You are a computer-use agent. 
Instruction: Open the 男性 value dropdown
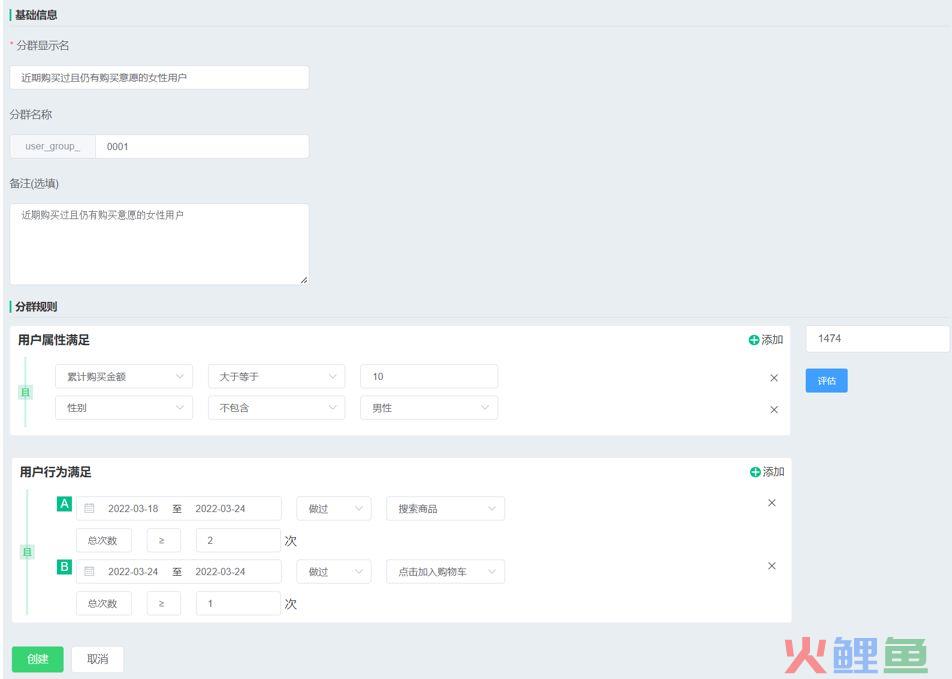(429, 408)
